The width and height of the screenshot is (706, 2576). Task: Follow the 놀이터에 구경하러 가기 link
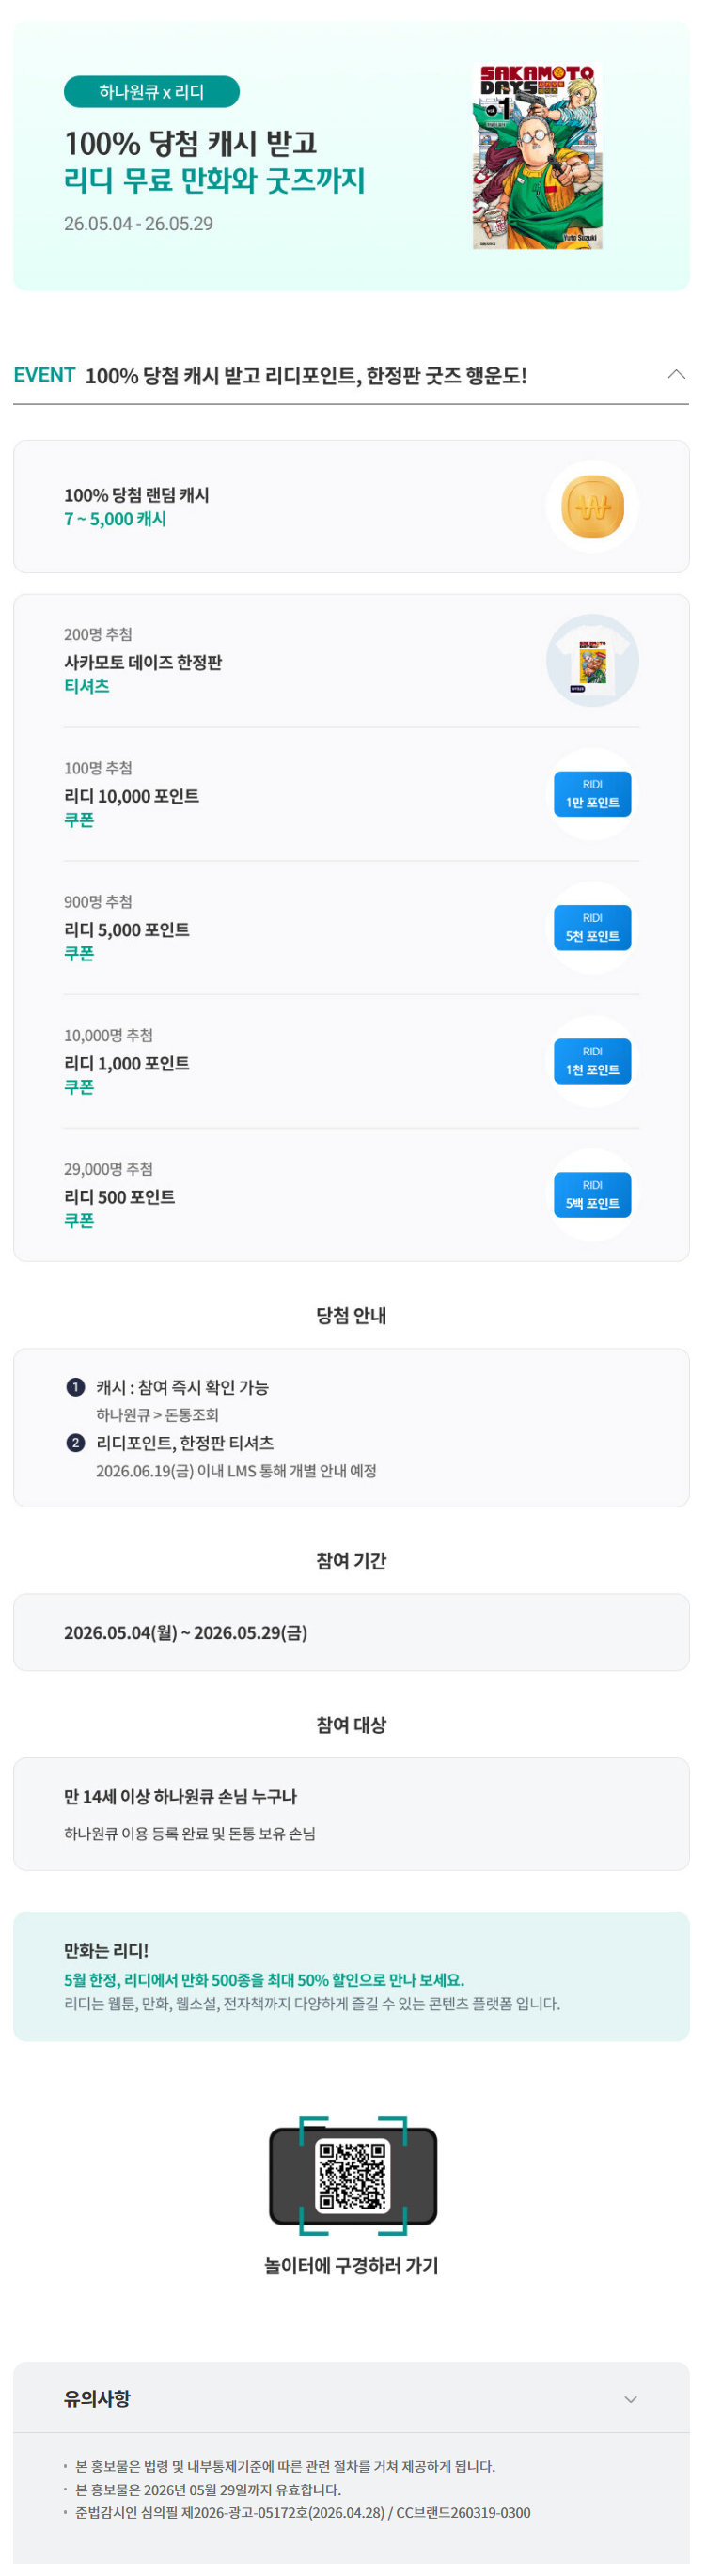351,2266
